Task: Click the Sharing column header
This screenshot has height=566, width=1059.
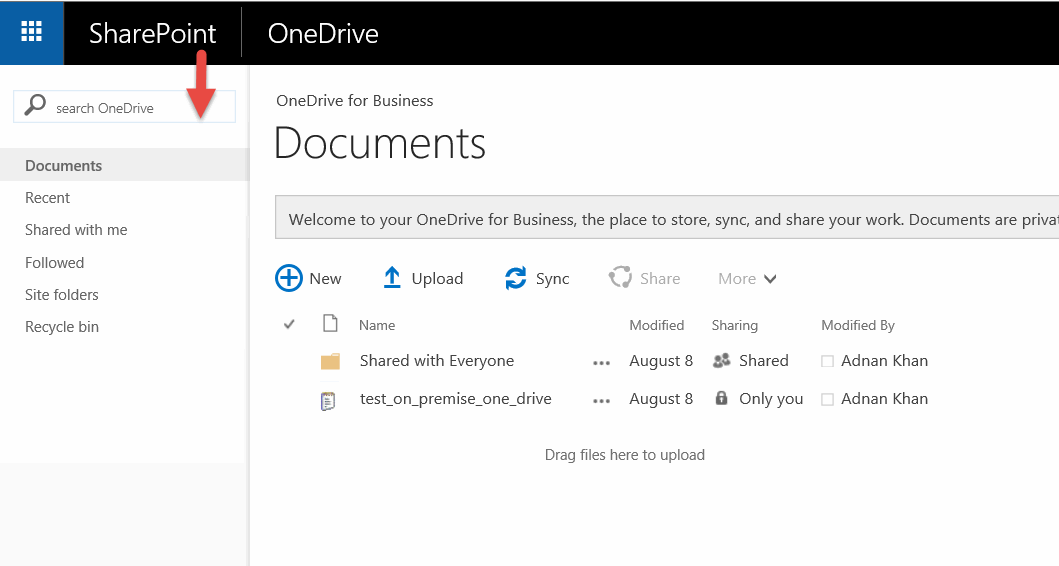Action: [x=735, y=326]
